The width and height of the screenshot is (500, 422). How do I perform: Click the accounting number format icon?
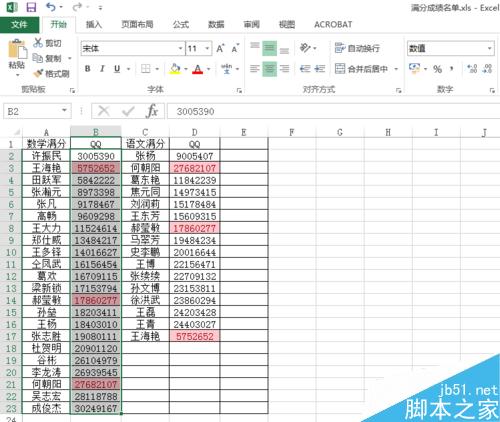(x=414, y=68)
